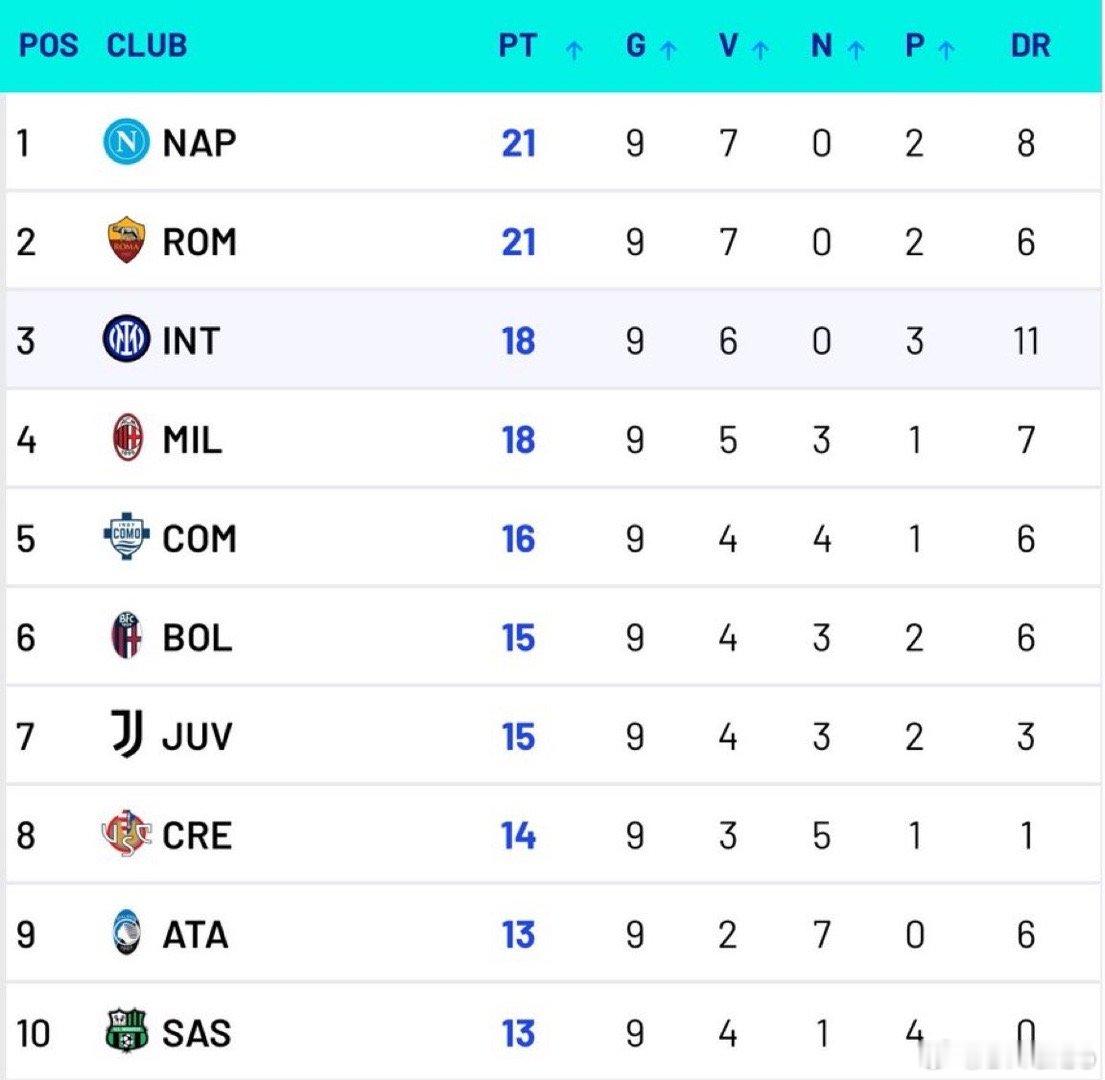Click the CLUB column header
The width and height of the screenshot is (1105, 1080).
(x=147, y=46)
